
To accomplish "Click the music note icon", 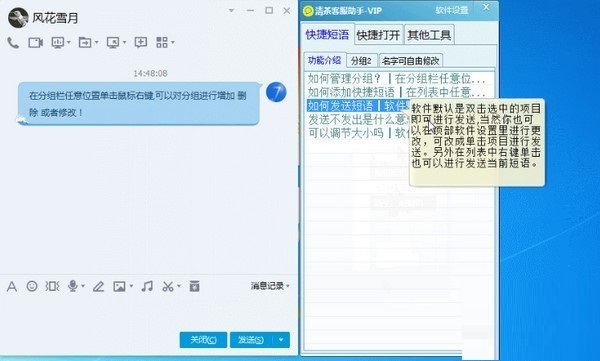I will click(147, 286).
